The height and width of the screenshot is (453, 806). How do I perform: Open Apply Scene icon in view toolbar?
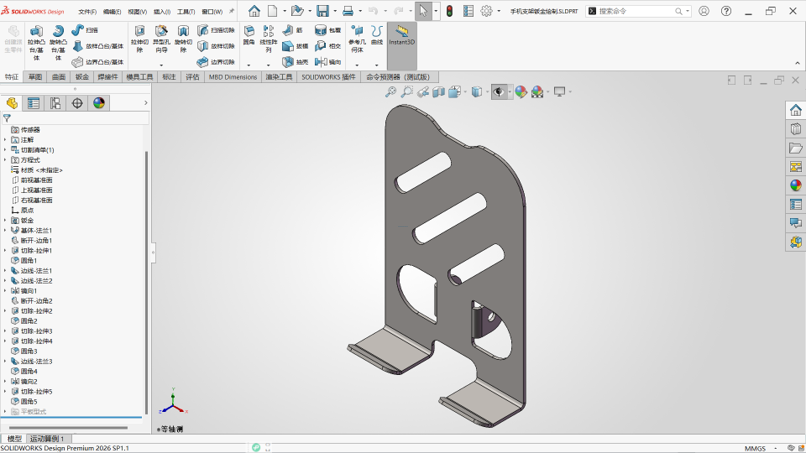pyautogui.click(x=537, y=92)
